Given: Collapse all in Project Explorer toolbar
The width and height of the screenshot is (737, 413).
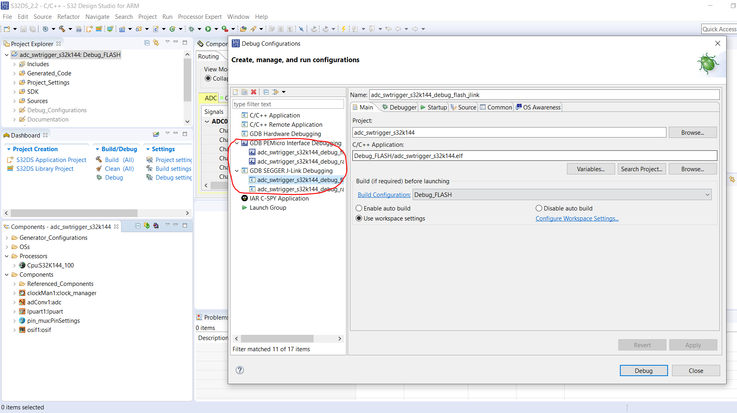Looking at the screenshot, I should [x=147, y=43].
